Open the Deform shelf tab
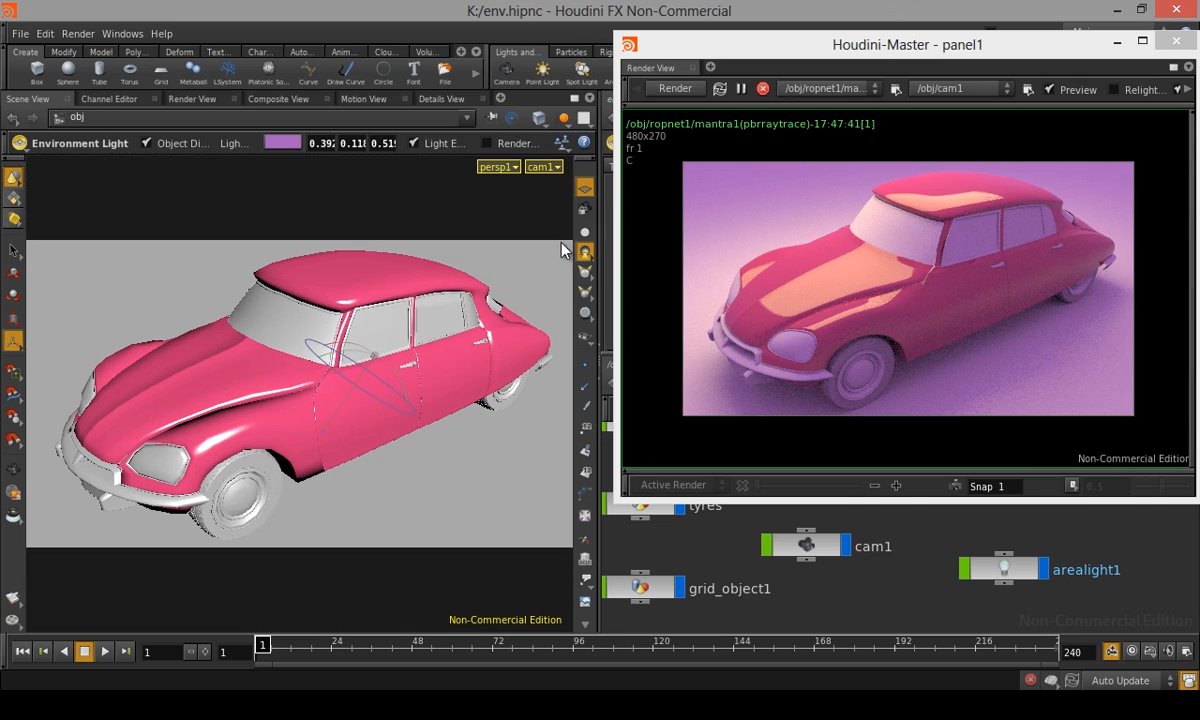 180,52
